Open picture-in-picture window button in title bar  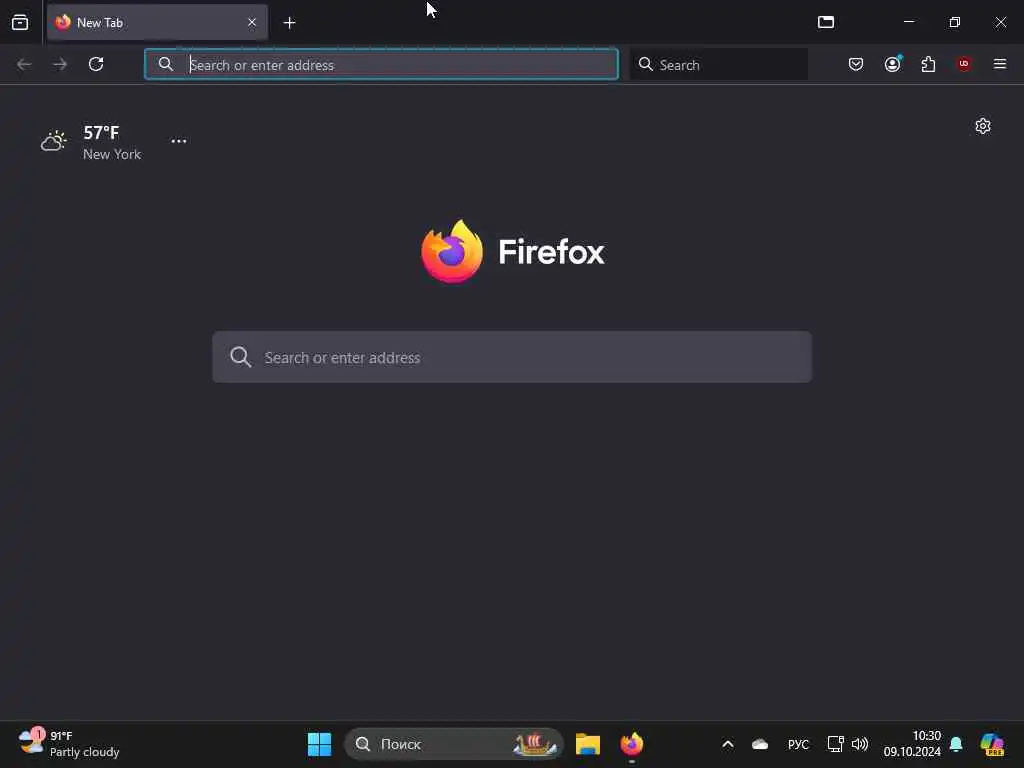(x=826, y=22)
